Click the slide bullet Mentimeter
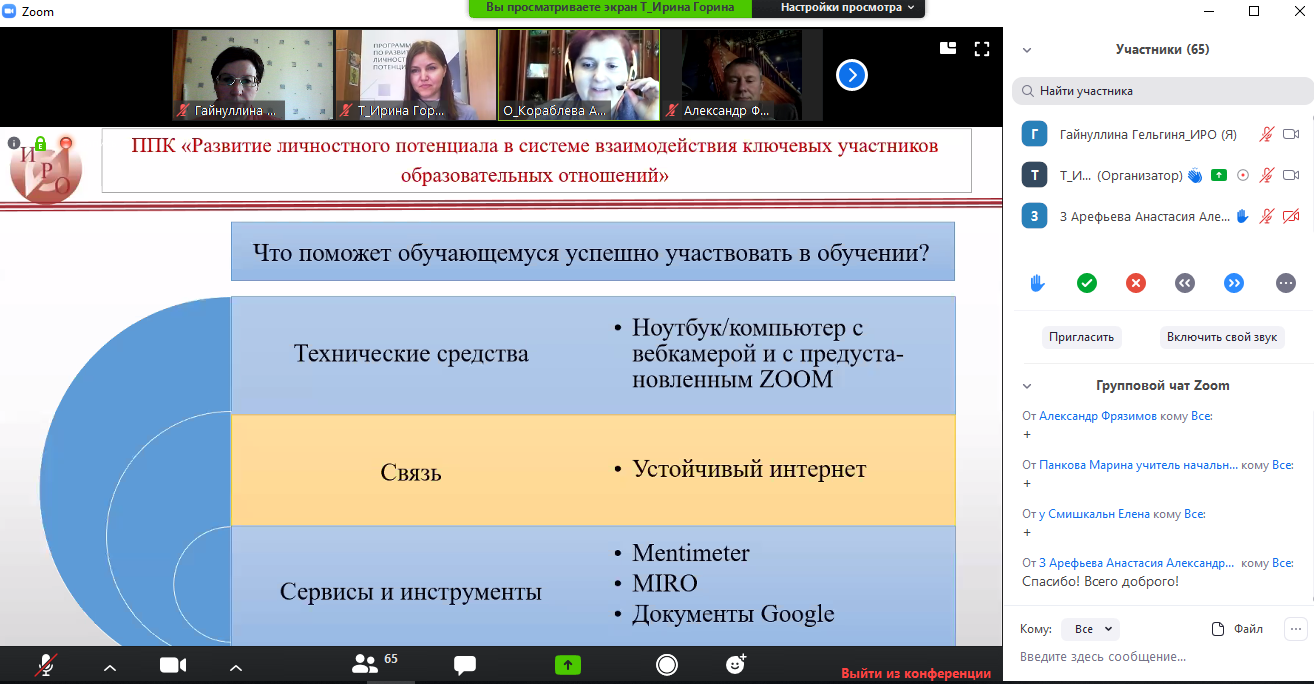1314x684 pixels. coord(691,553)
